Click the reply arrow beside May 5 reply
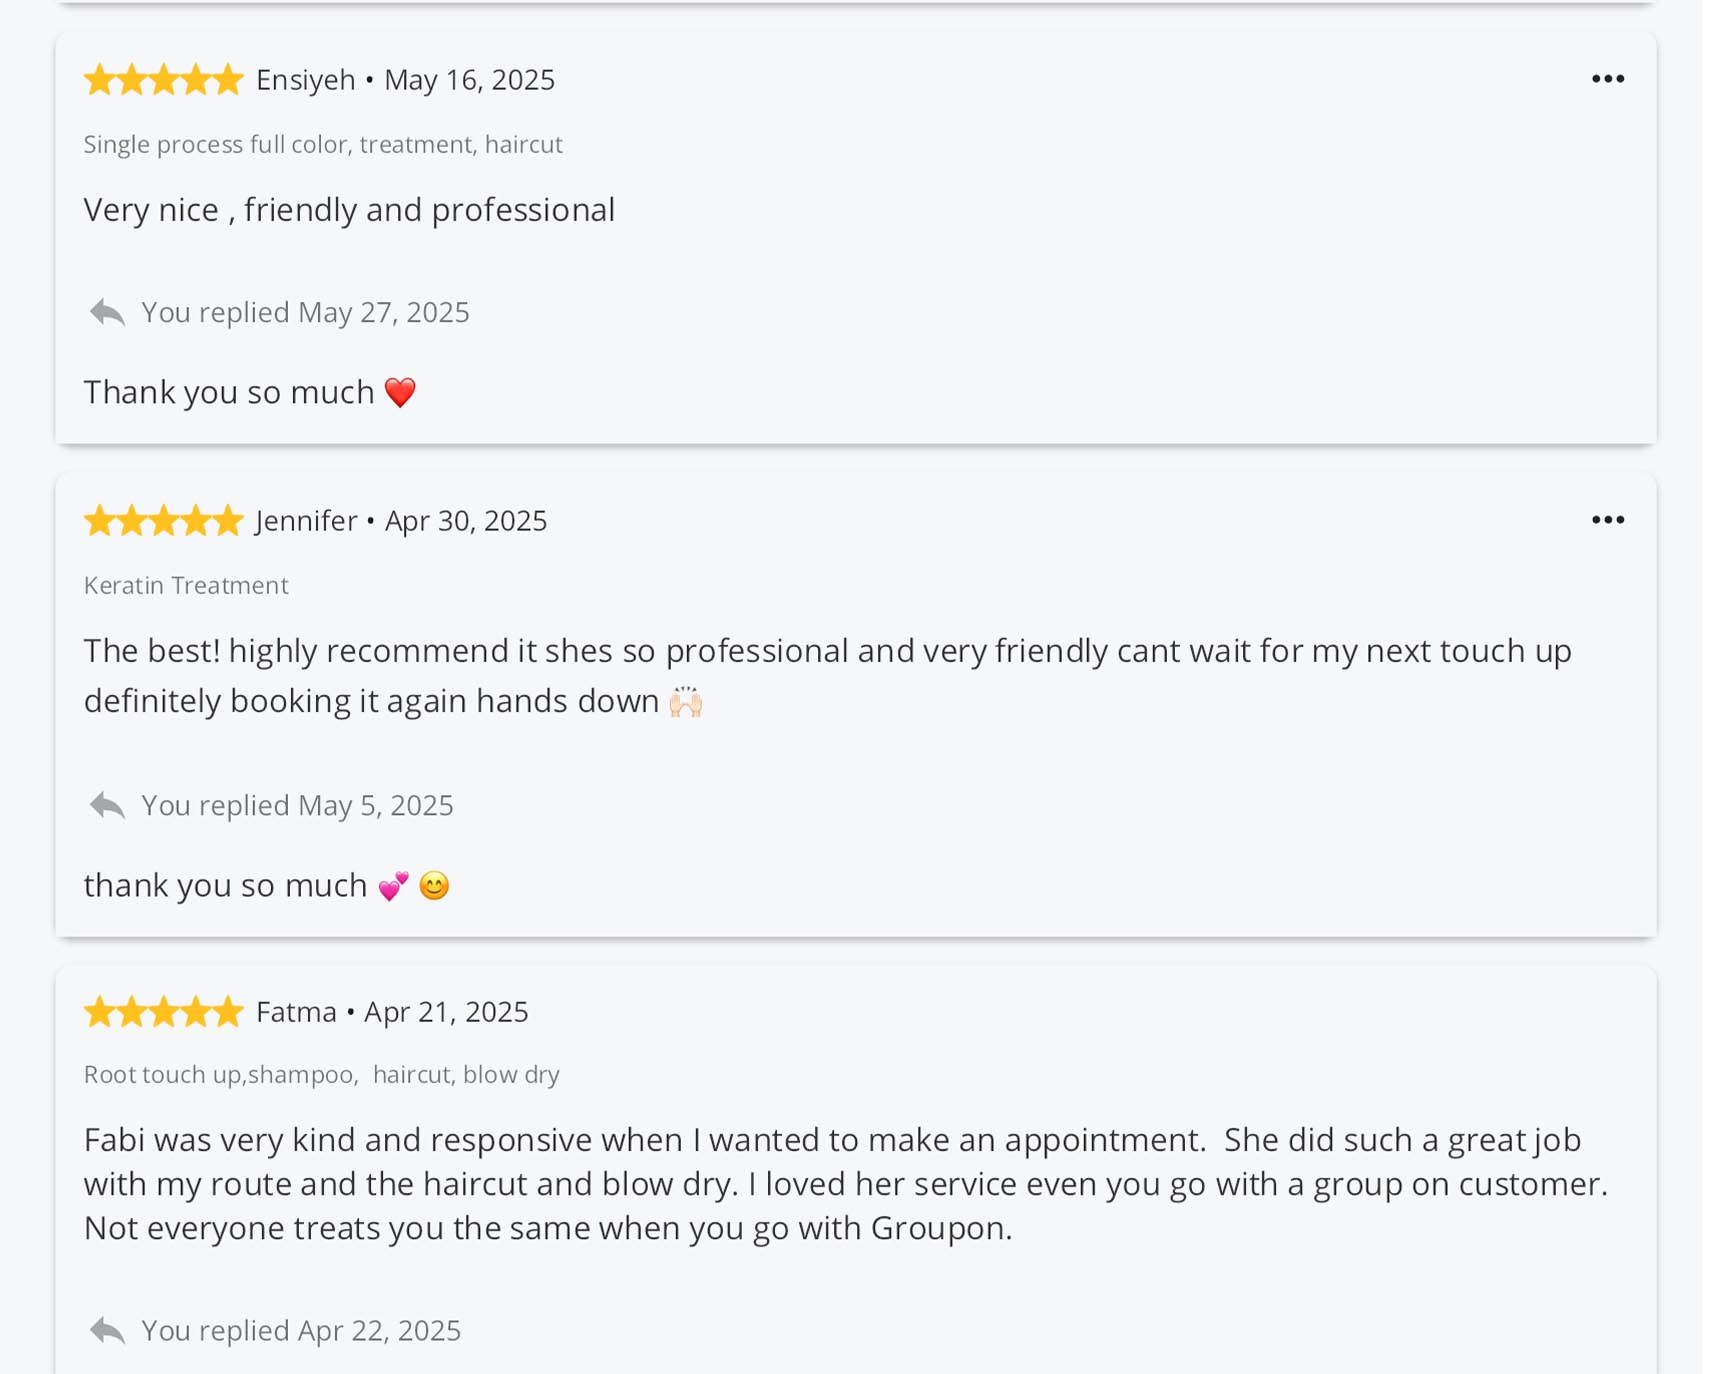This screenshot has height=1374, width=1718. 107,805
